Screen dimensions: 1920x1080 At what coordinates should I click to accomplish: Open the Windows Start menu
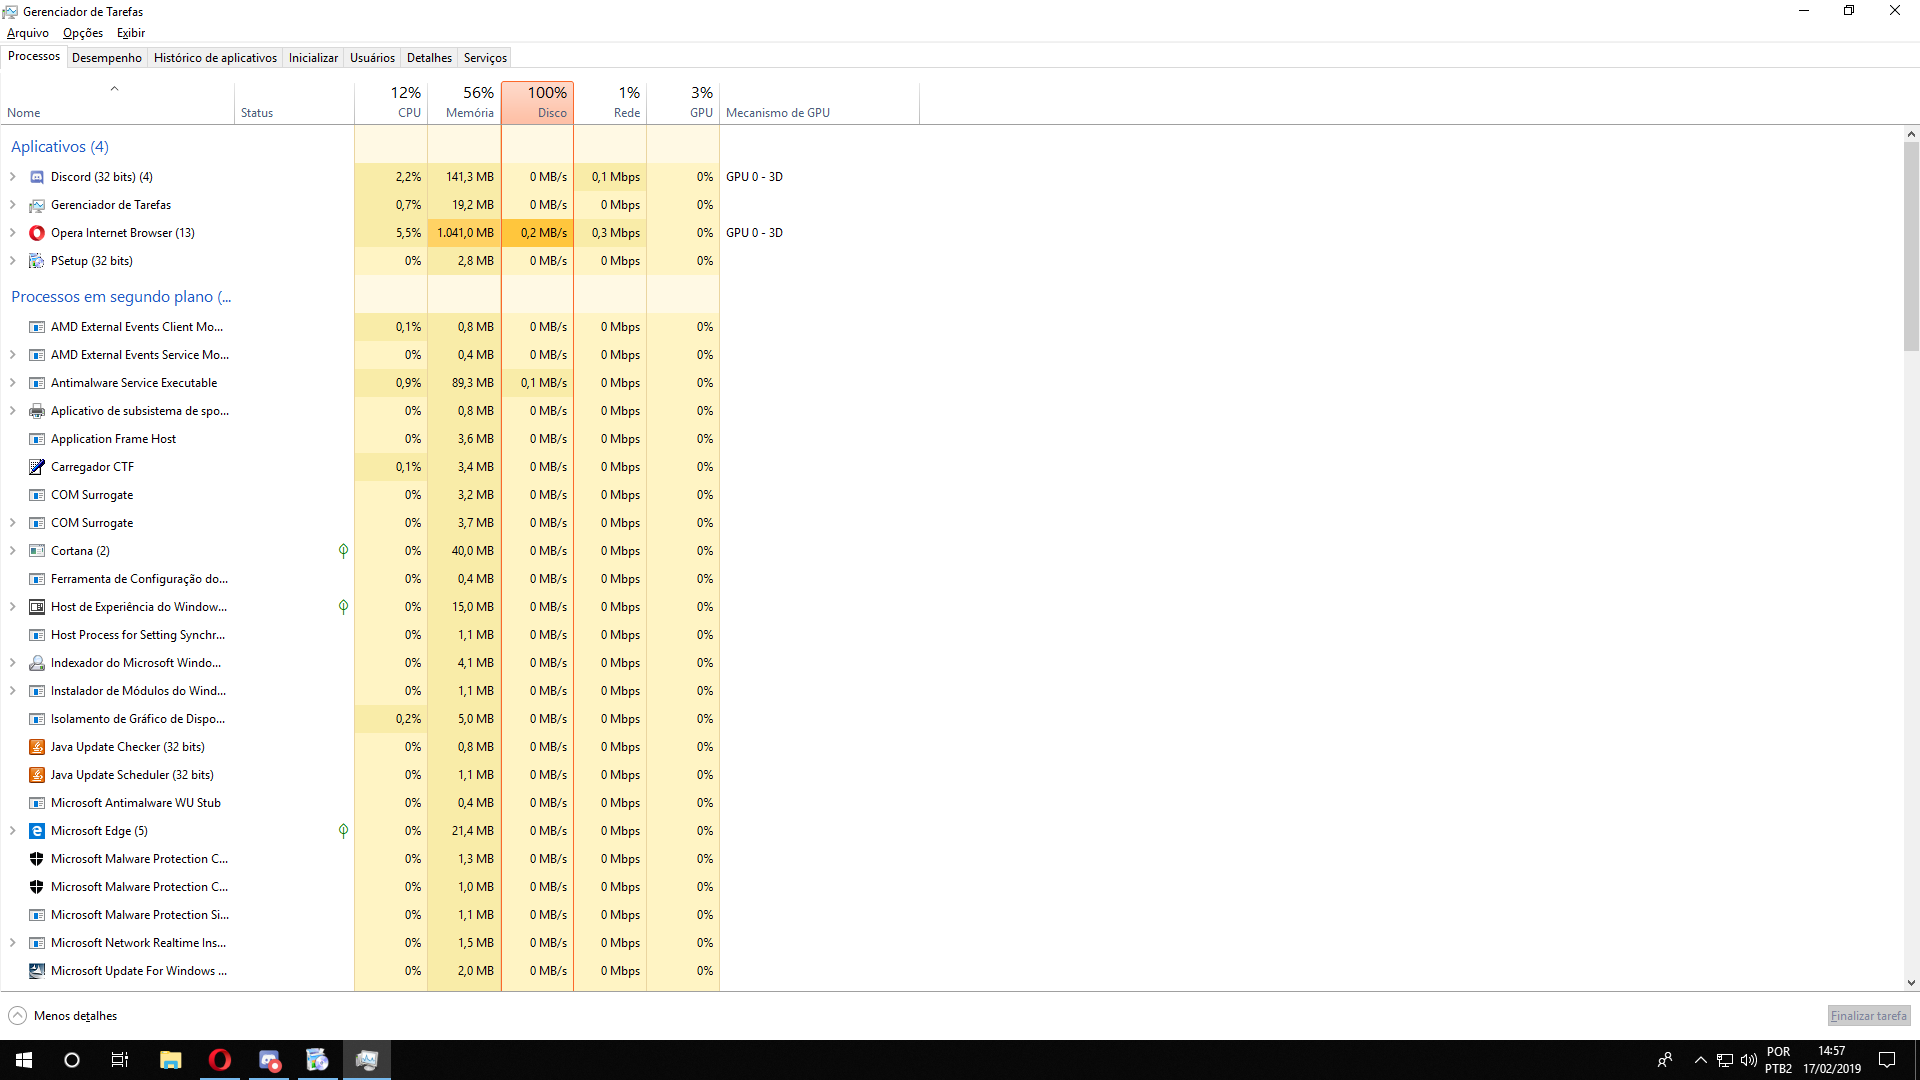tap(24, 1060)
